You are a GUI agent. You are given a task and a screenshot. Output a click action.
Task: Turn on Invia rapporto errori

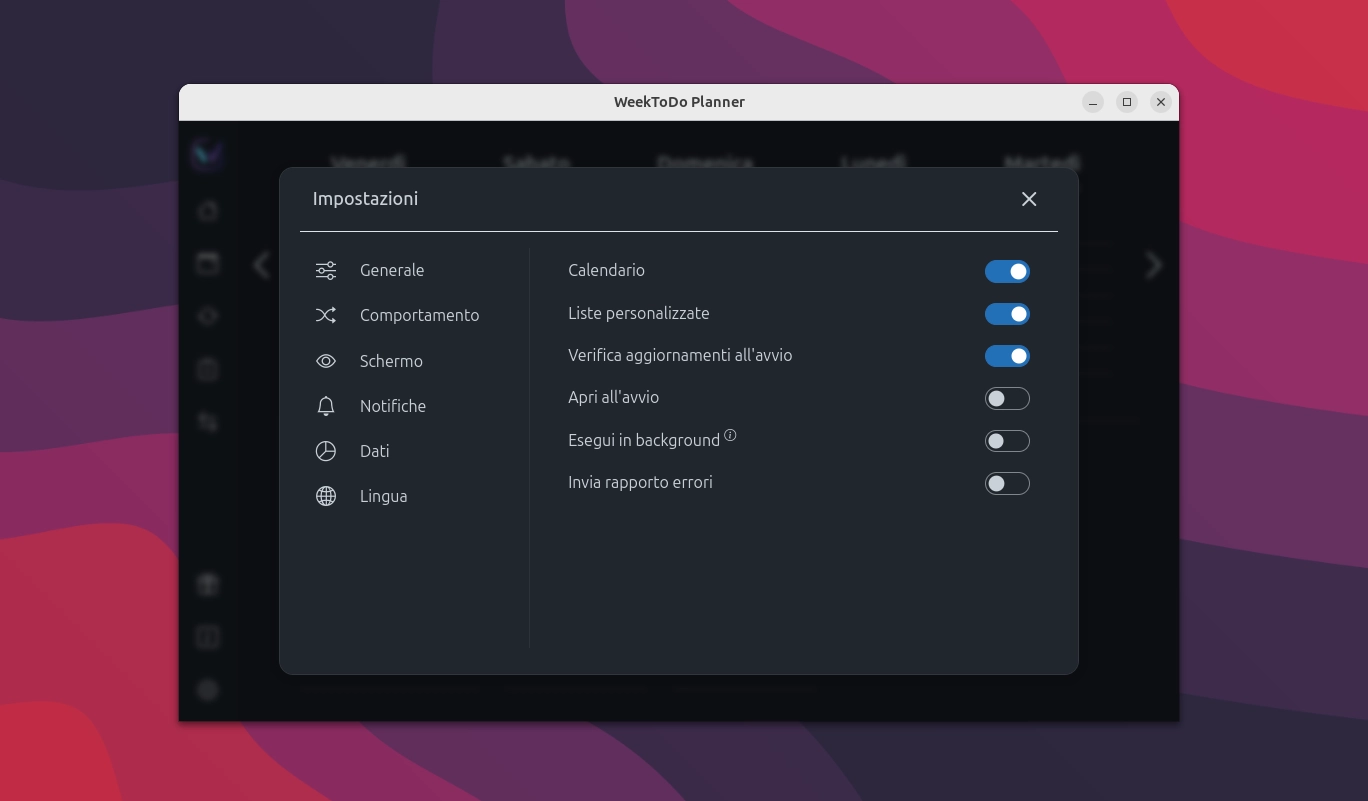(1007, 484)
